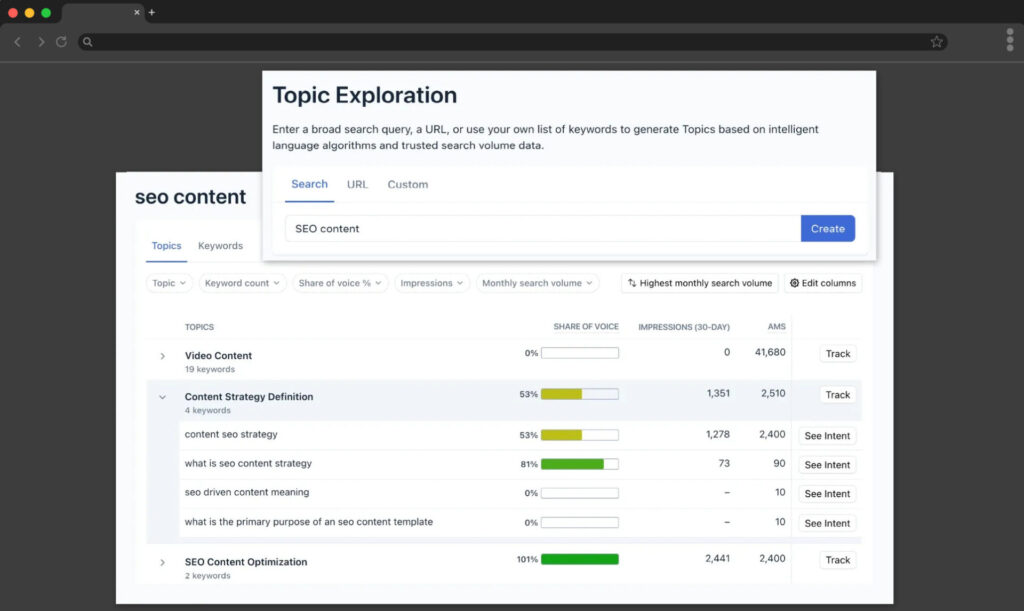Viewport: 1024px width, 611px height.
Task: Collapse the Content Strategy Definition row
Action: coord(163,397)
